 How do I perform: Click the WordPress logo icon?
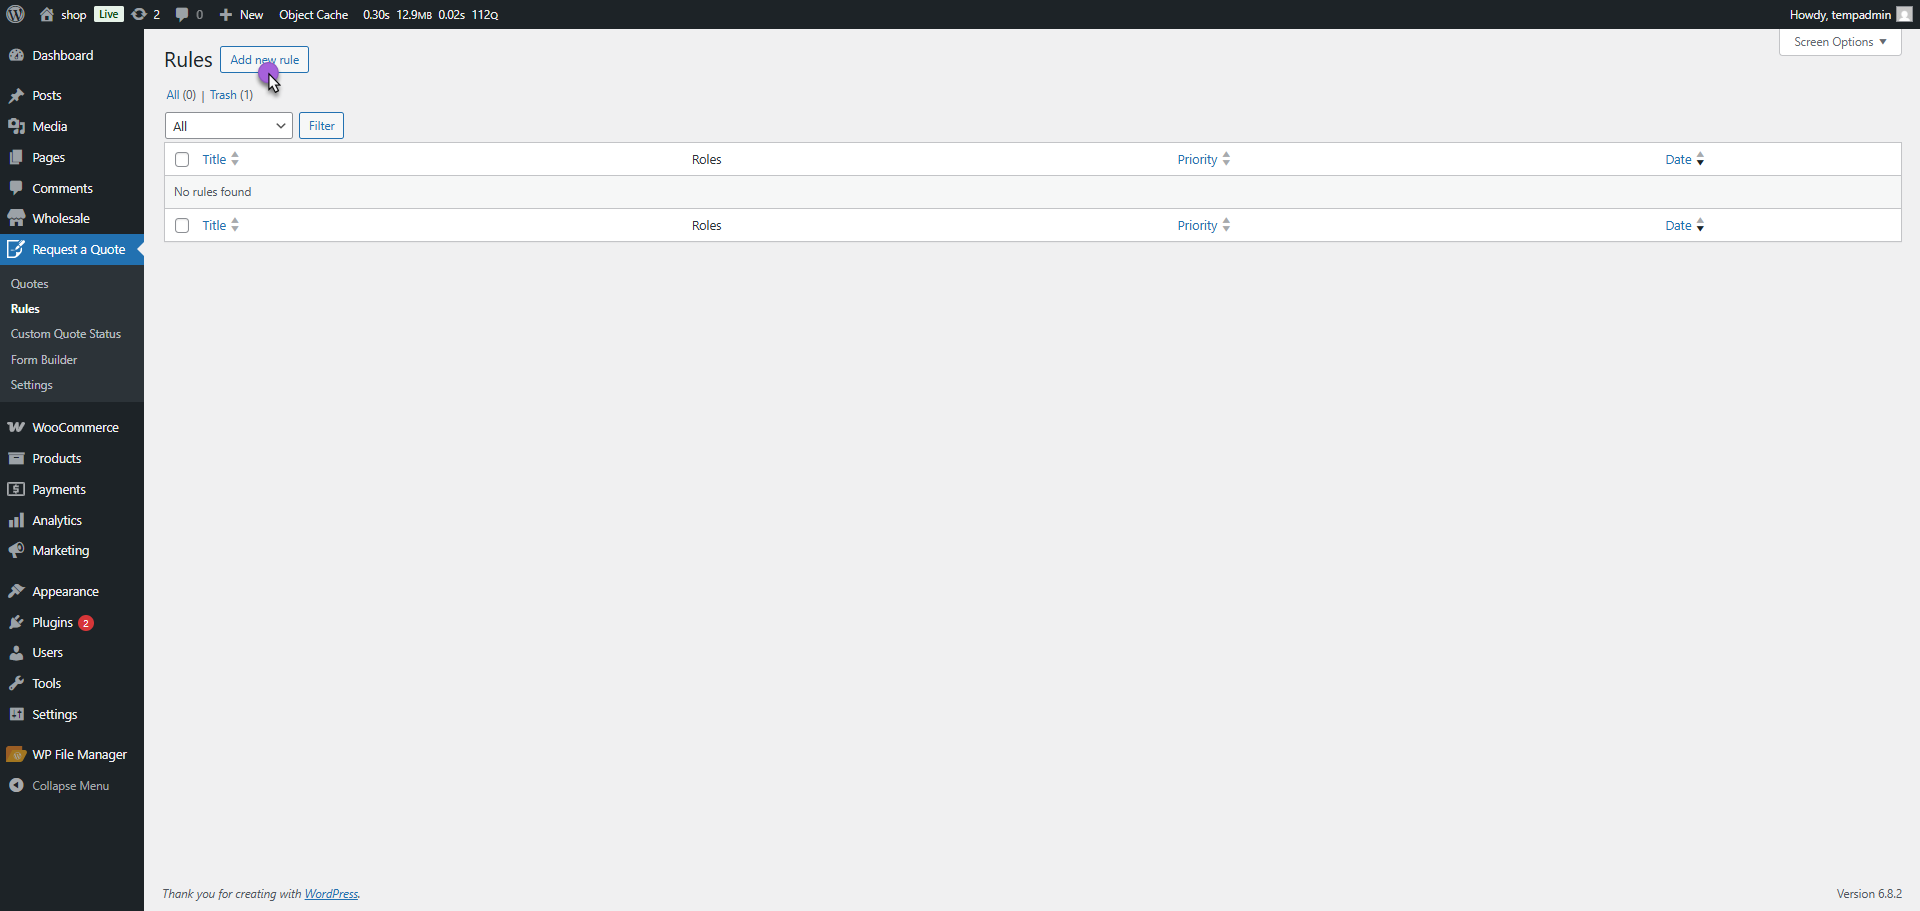(x=16, y=14)
